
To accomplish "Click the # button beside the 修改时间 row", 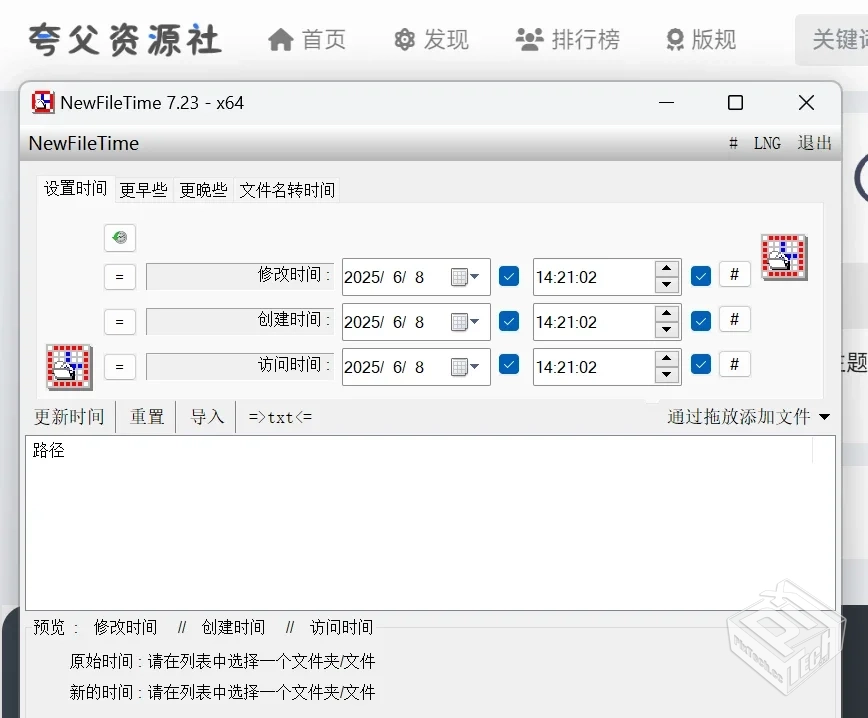I will 735,273.
